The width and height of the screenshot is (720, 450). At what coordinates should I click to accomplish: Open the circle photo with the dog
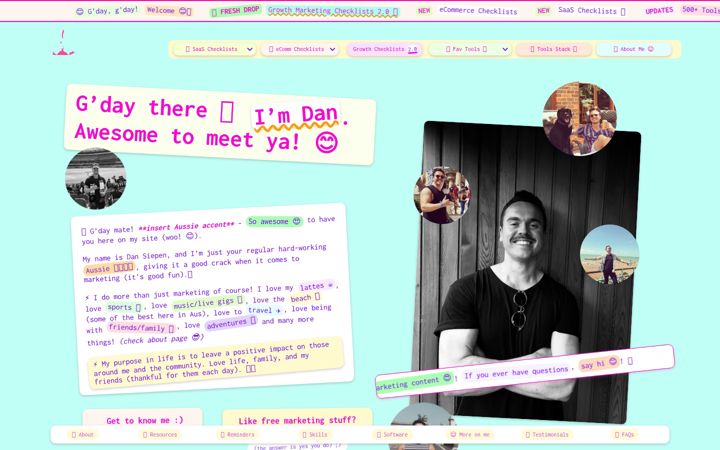pyautogui.click(x=579, y=118)
